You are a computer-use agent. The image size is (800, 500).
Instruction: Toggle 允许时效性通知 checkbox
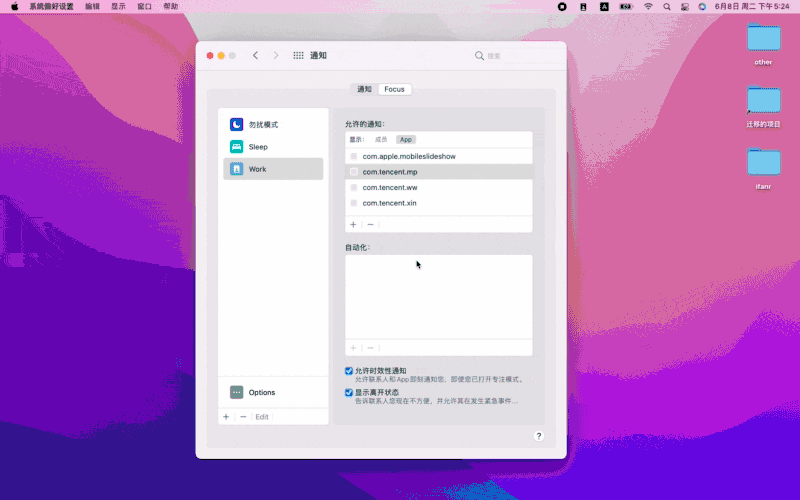coord(349,371)
